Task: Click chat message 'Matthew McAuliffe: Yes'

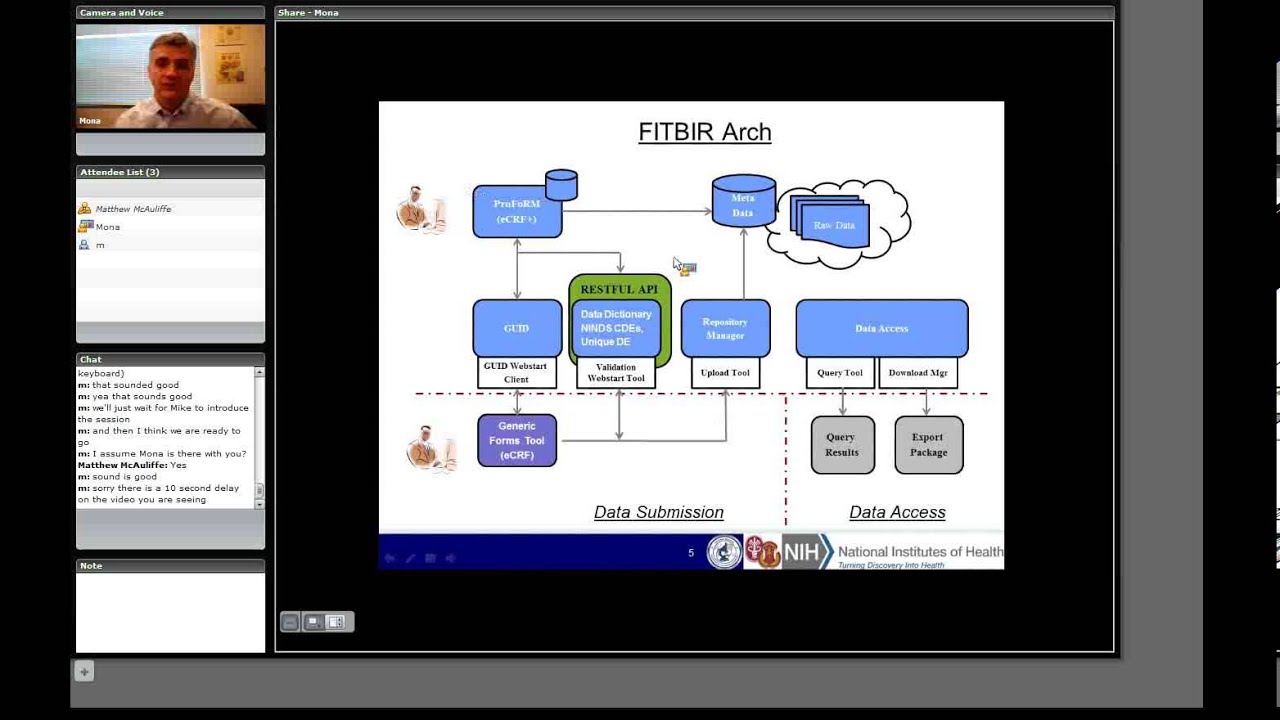Action: 132,465
